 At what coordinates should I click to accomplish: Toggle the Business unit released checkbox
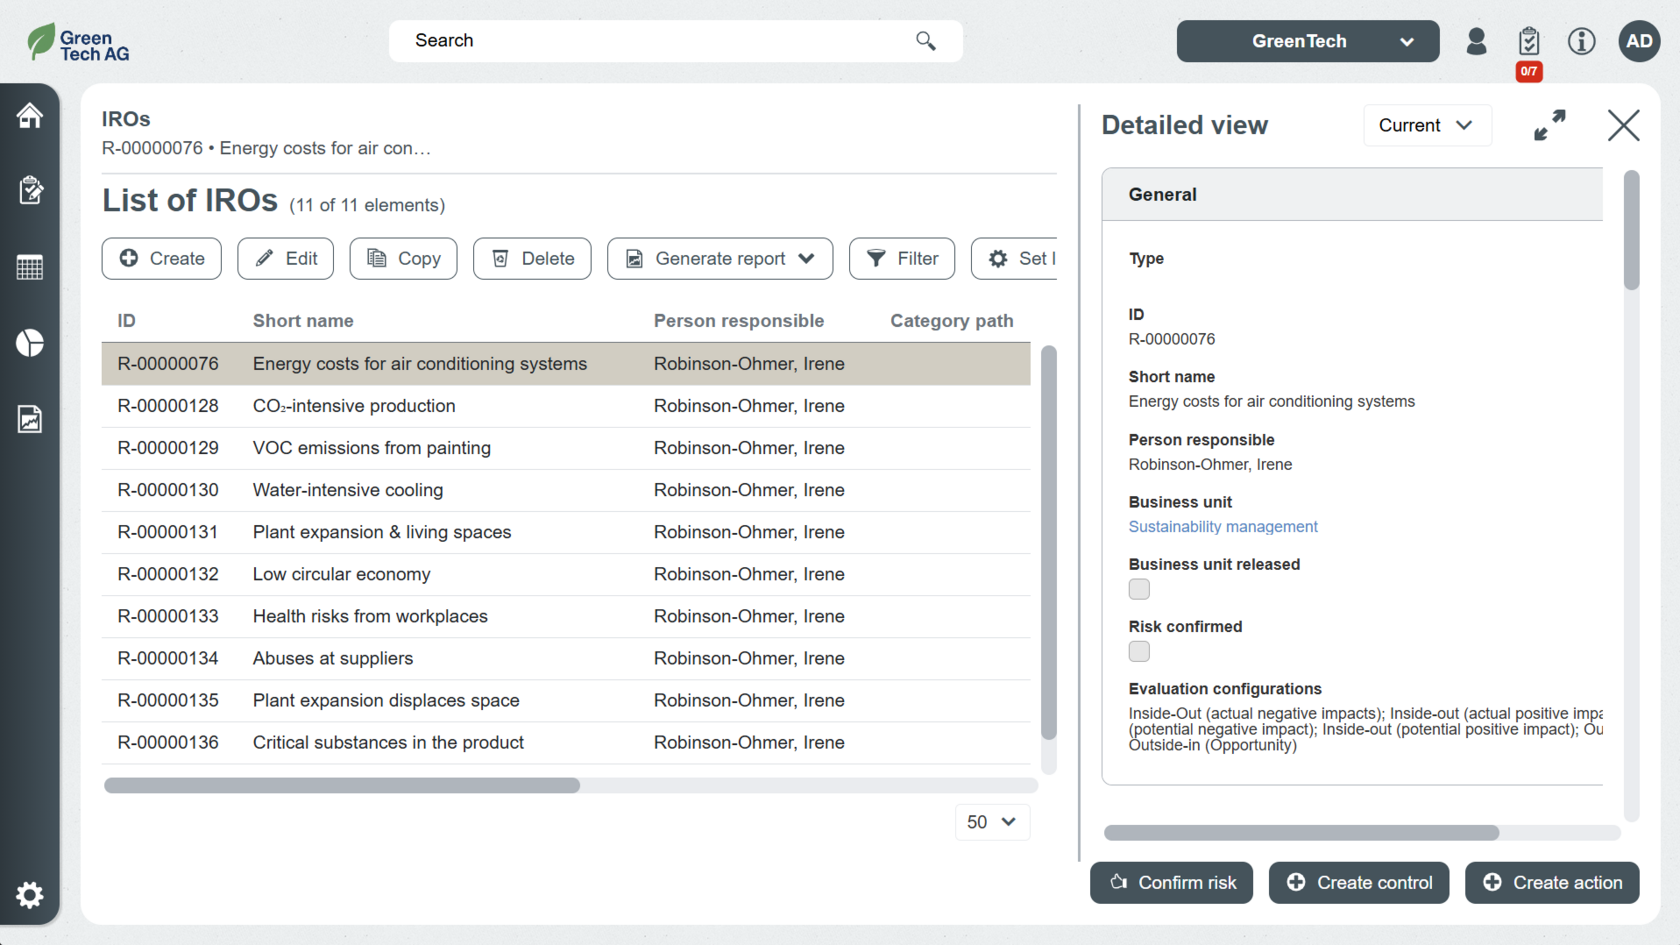1139,589
